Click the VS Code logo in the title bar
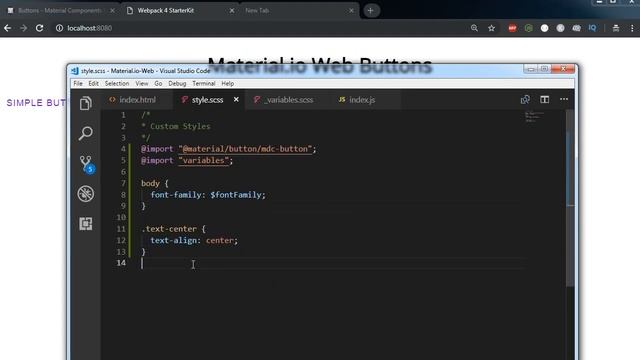640x360 pixels. click(x=75, y=71)
